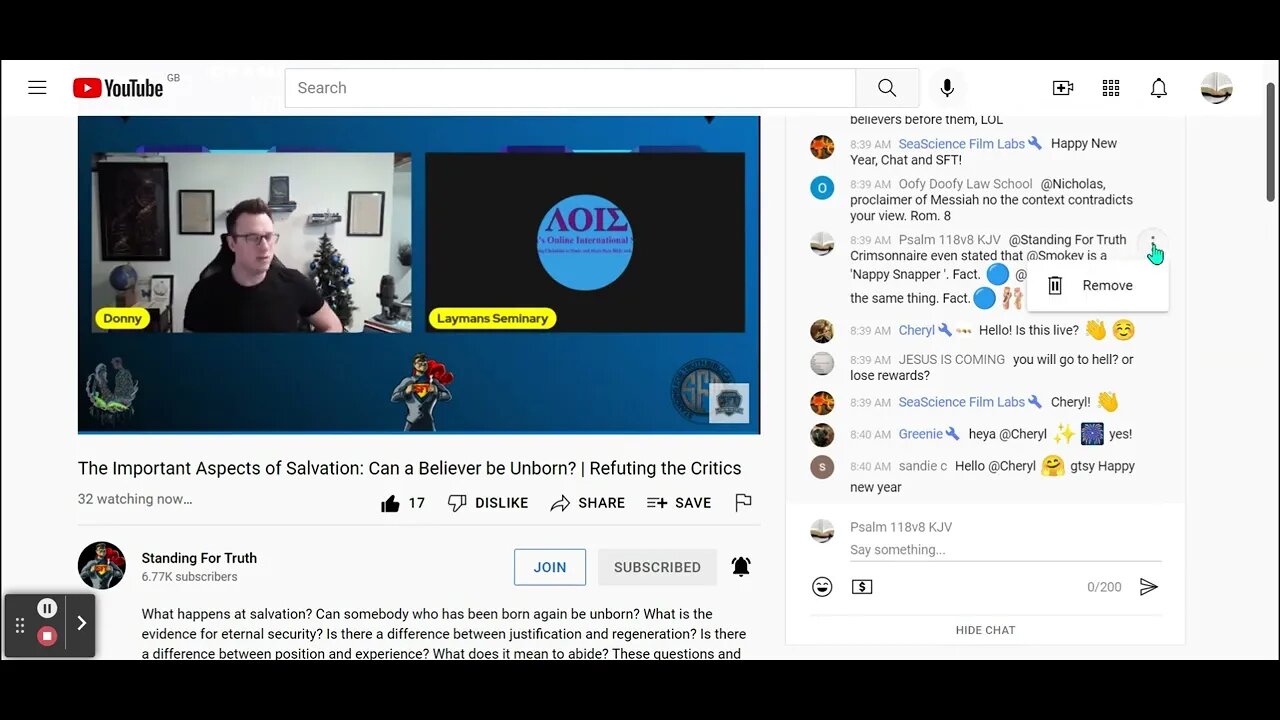The width and height of the screenshot is (1280, 720).
Task: Toggle the channel notification bell
Action: tap(741, 567)
